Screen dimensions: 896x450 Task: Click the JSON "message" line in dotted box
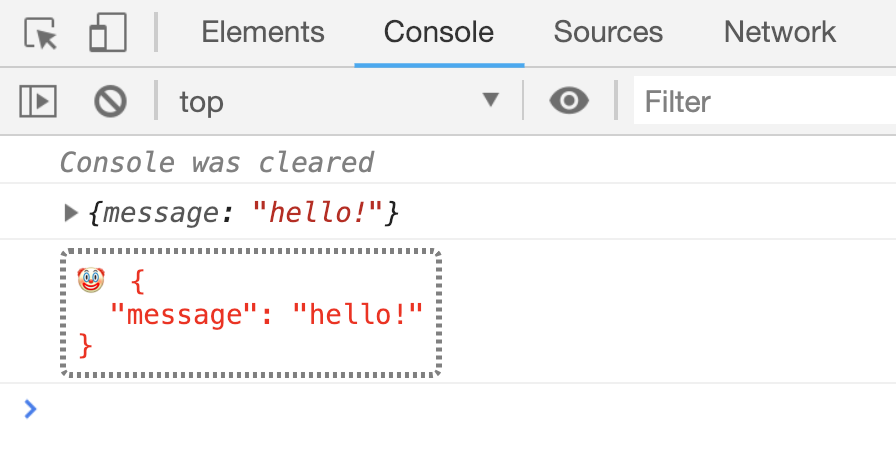(267, 315)
